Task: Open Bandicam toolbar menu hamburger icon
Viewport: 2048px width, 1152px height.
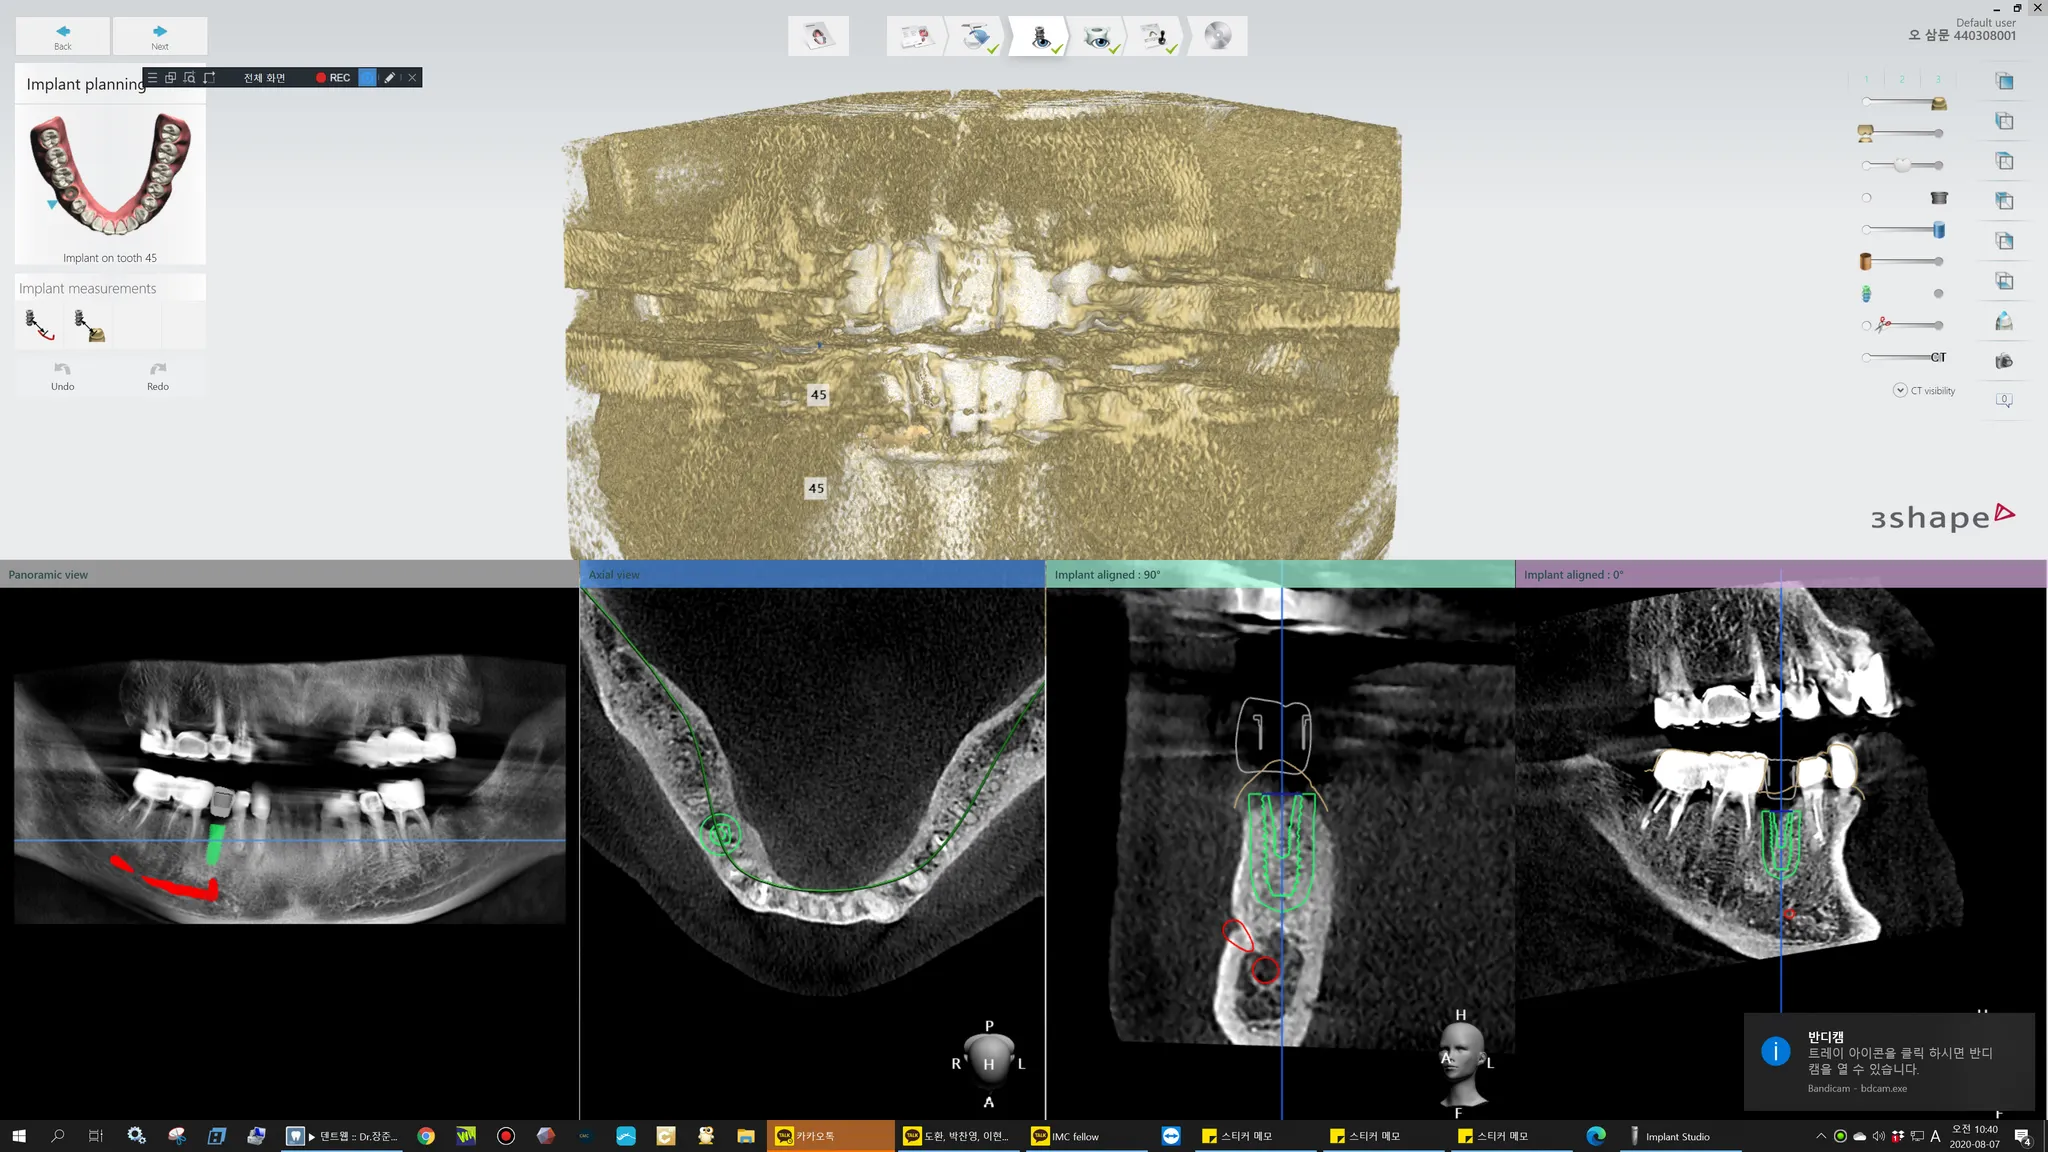Action: point(152,77)
